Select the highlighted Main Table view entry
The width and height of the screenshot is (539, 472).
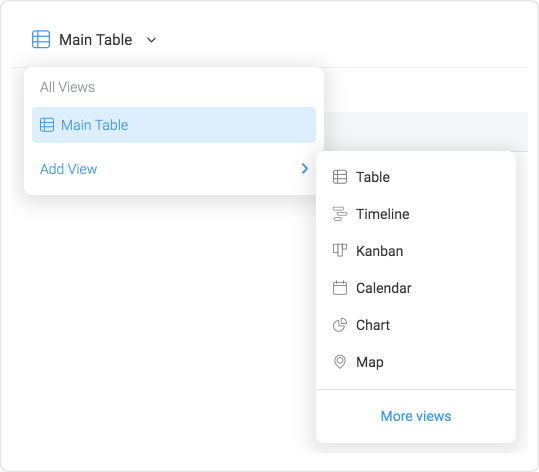174,125
